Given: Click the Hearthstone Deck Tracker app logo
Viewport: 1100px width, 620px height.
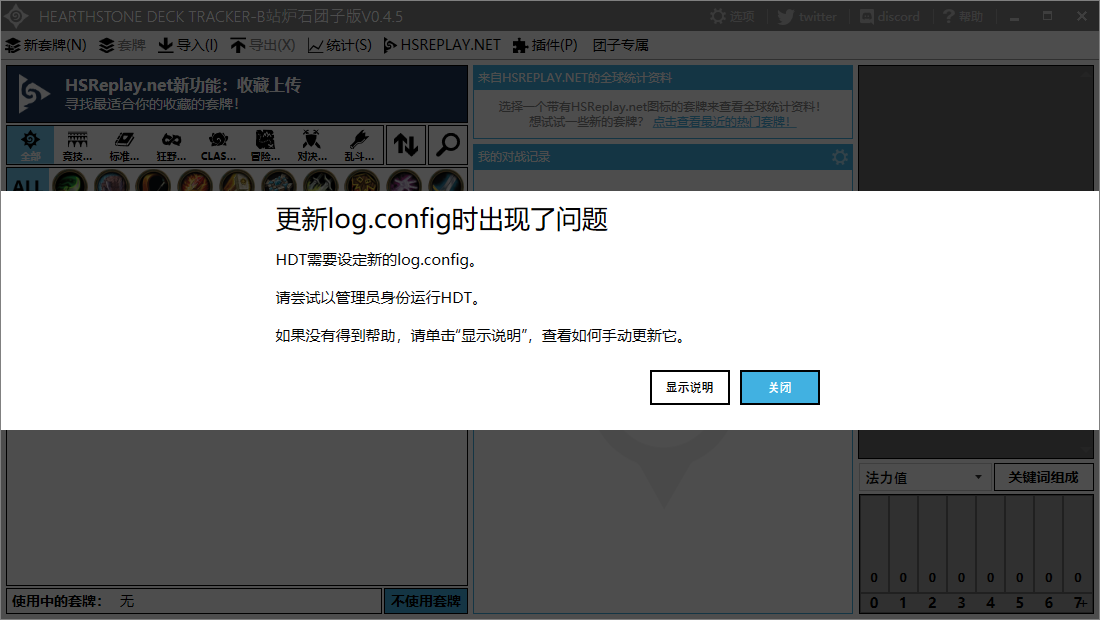Looking at the screenshot, I should point(15,16).
